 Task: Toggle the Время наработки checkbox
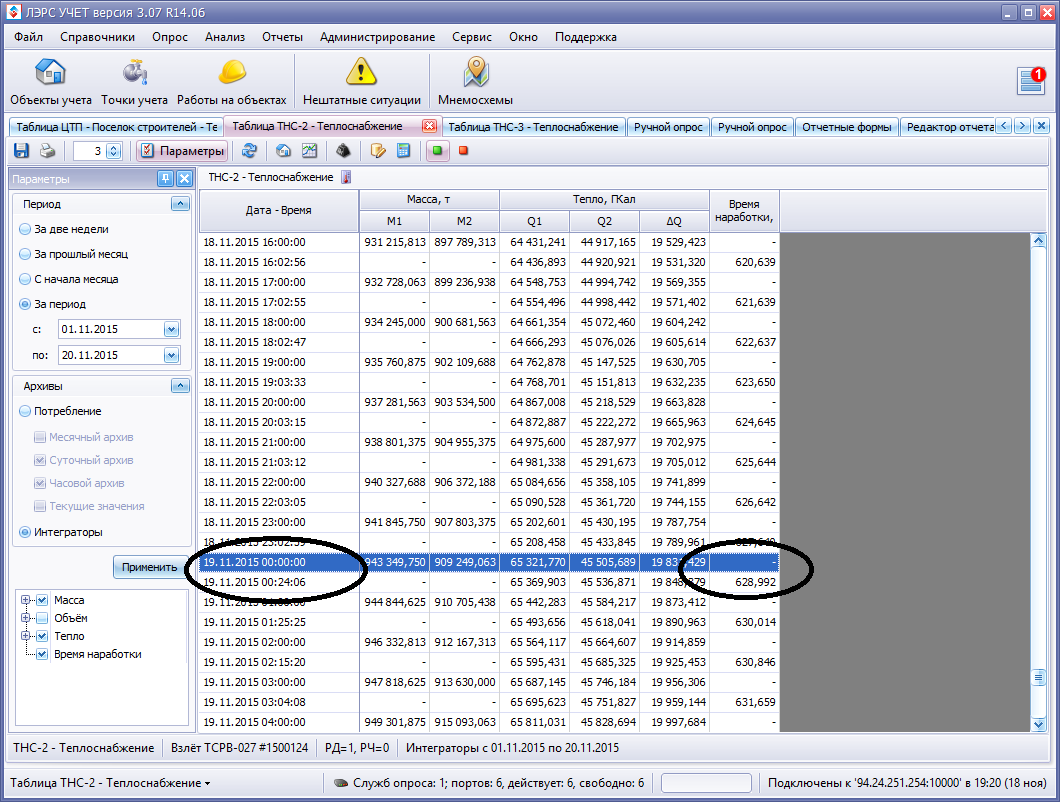click(42, 655)
